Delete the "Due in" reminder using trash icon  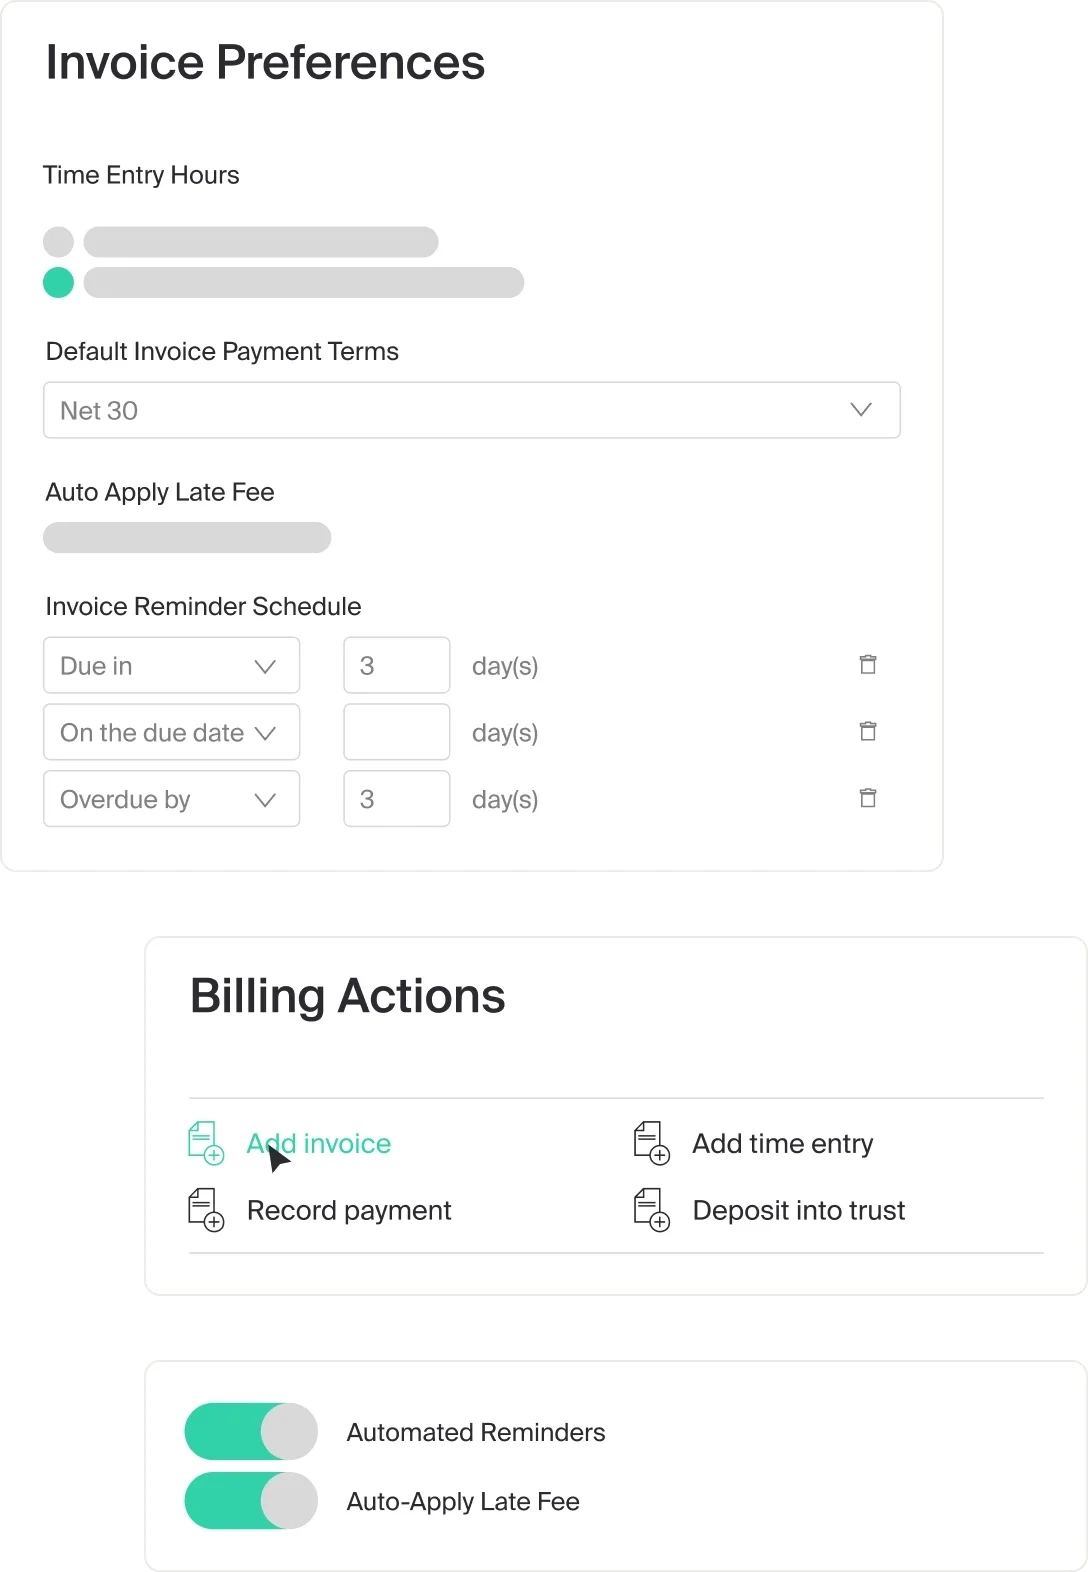(868, 664)
